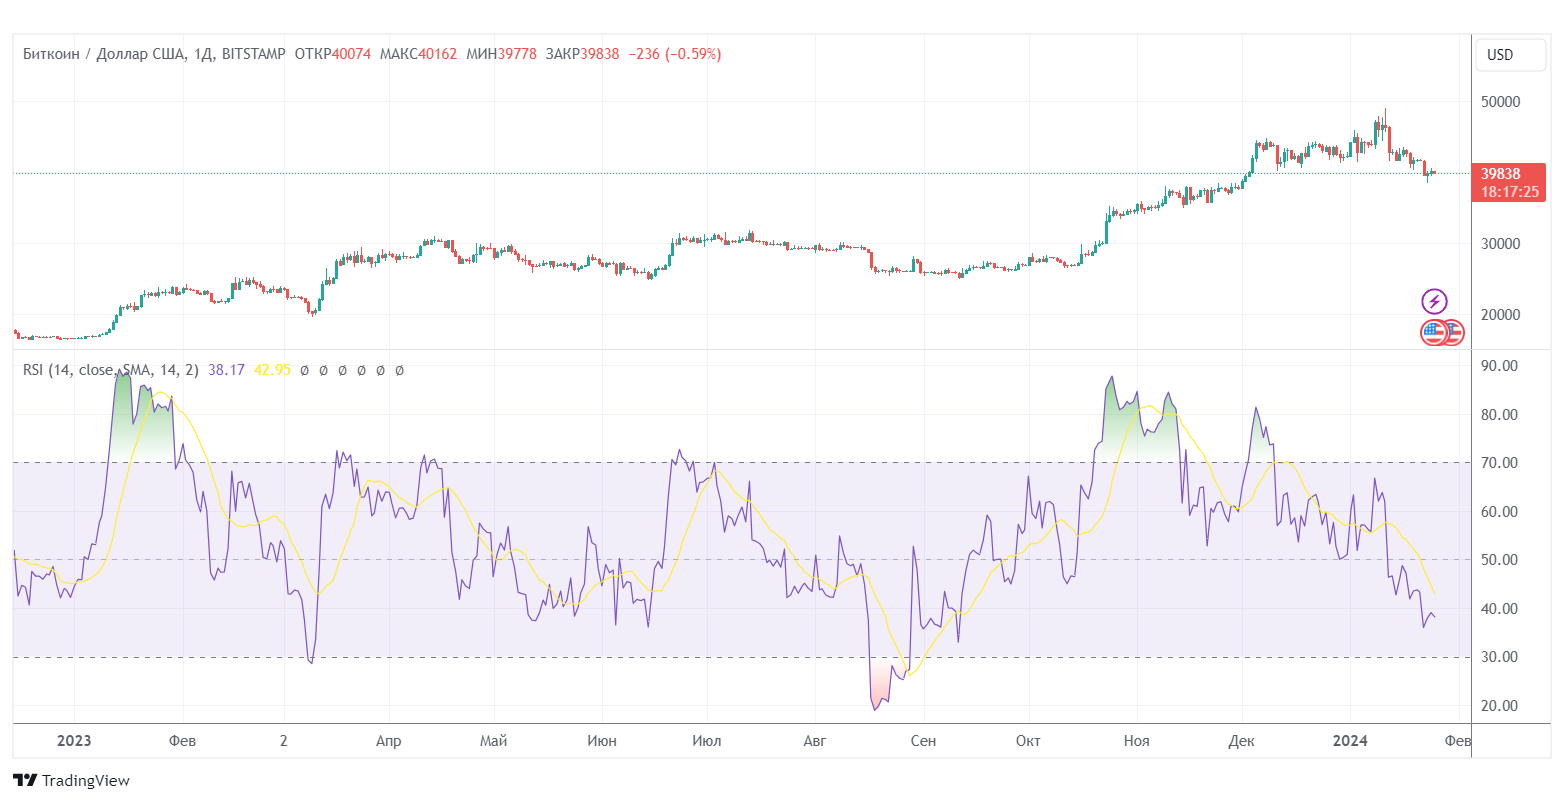This screenshot has width=1564, height=802.
Task: Click the Июл month label on time axis
Action: point(706,741)
